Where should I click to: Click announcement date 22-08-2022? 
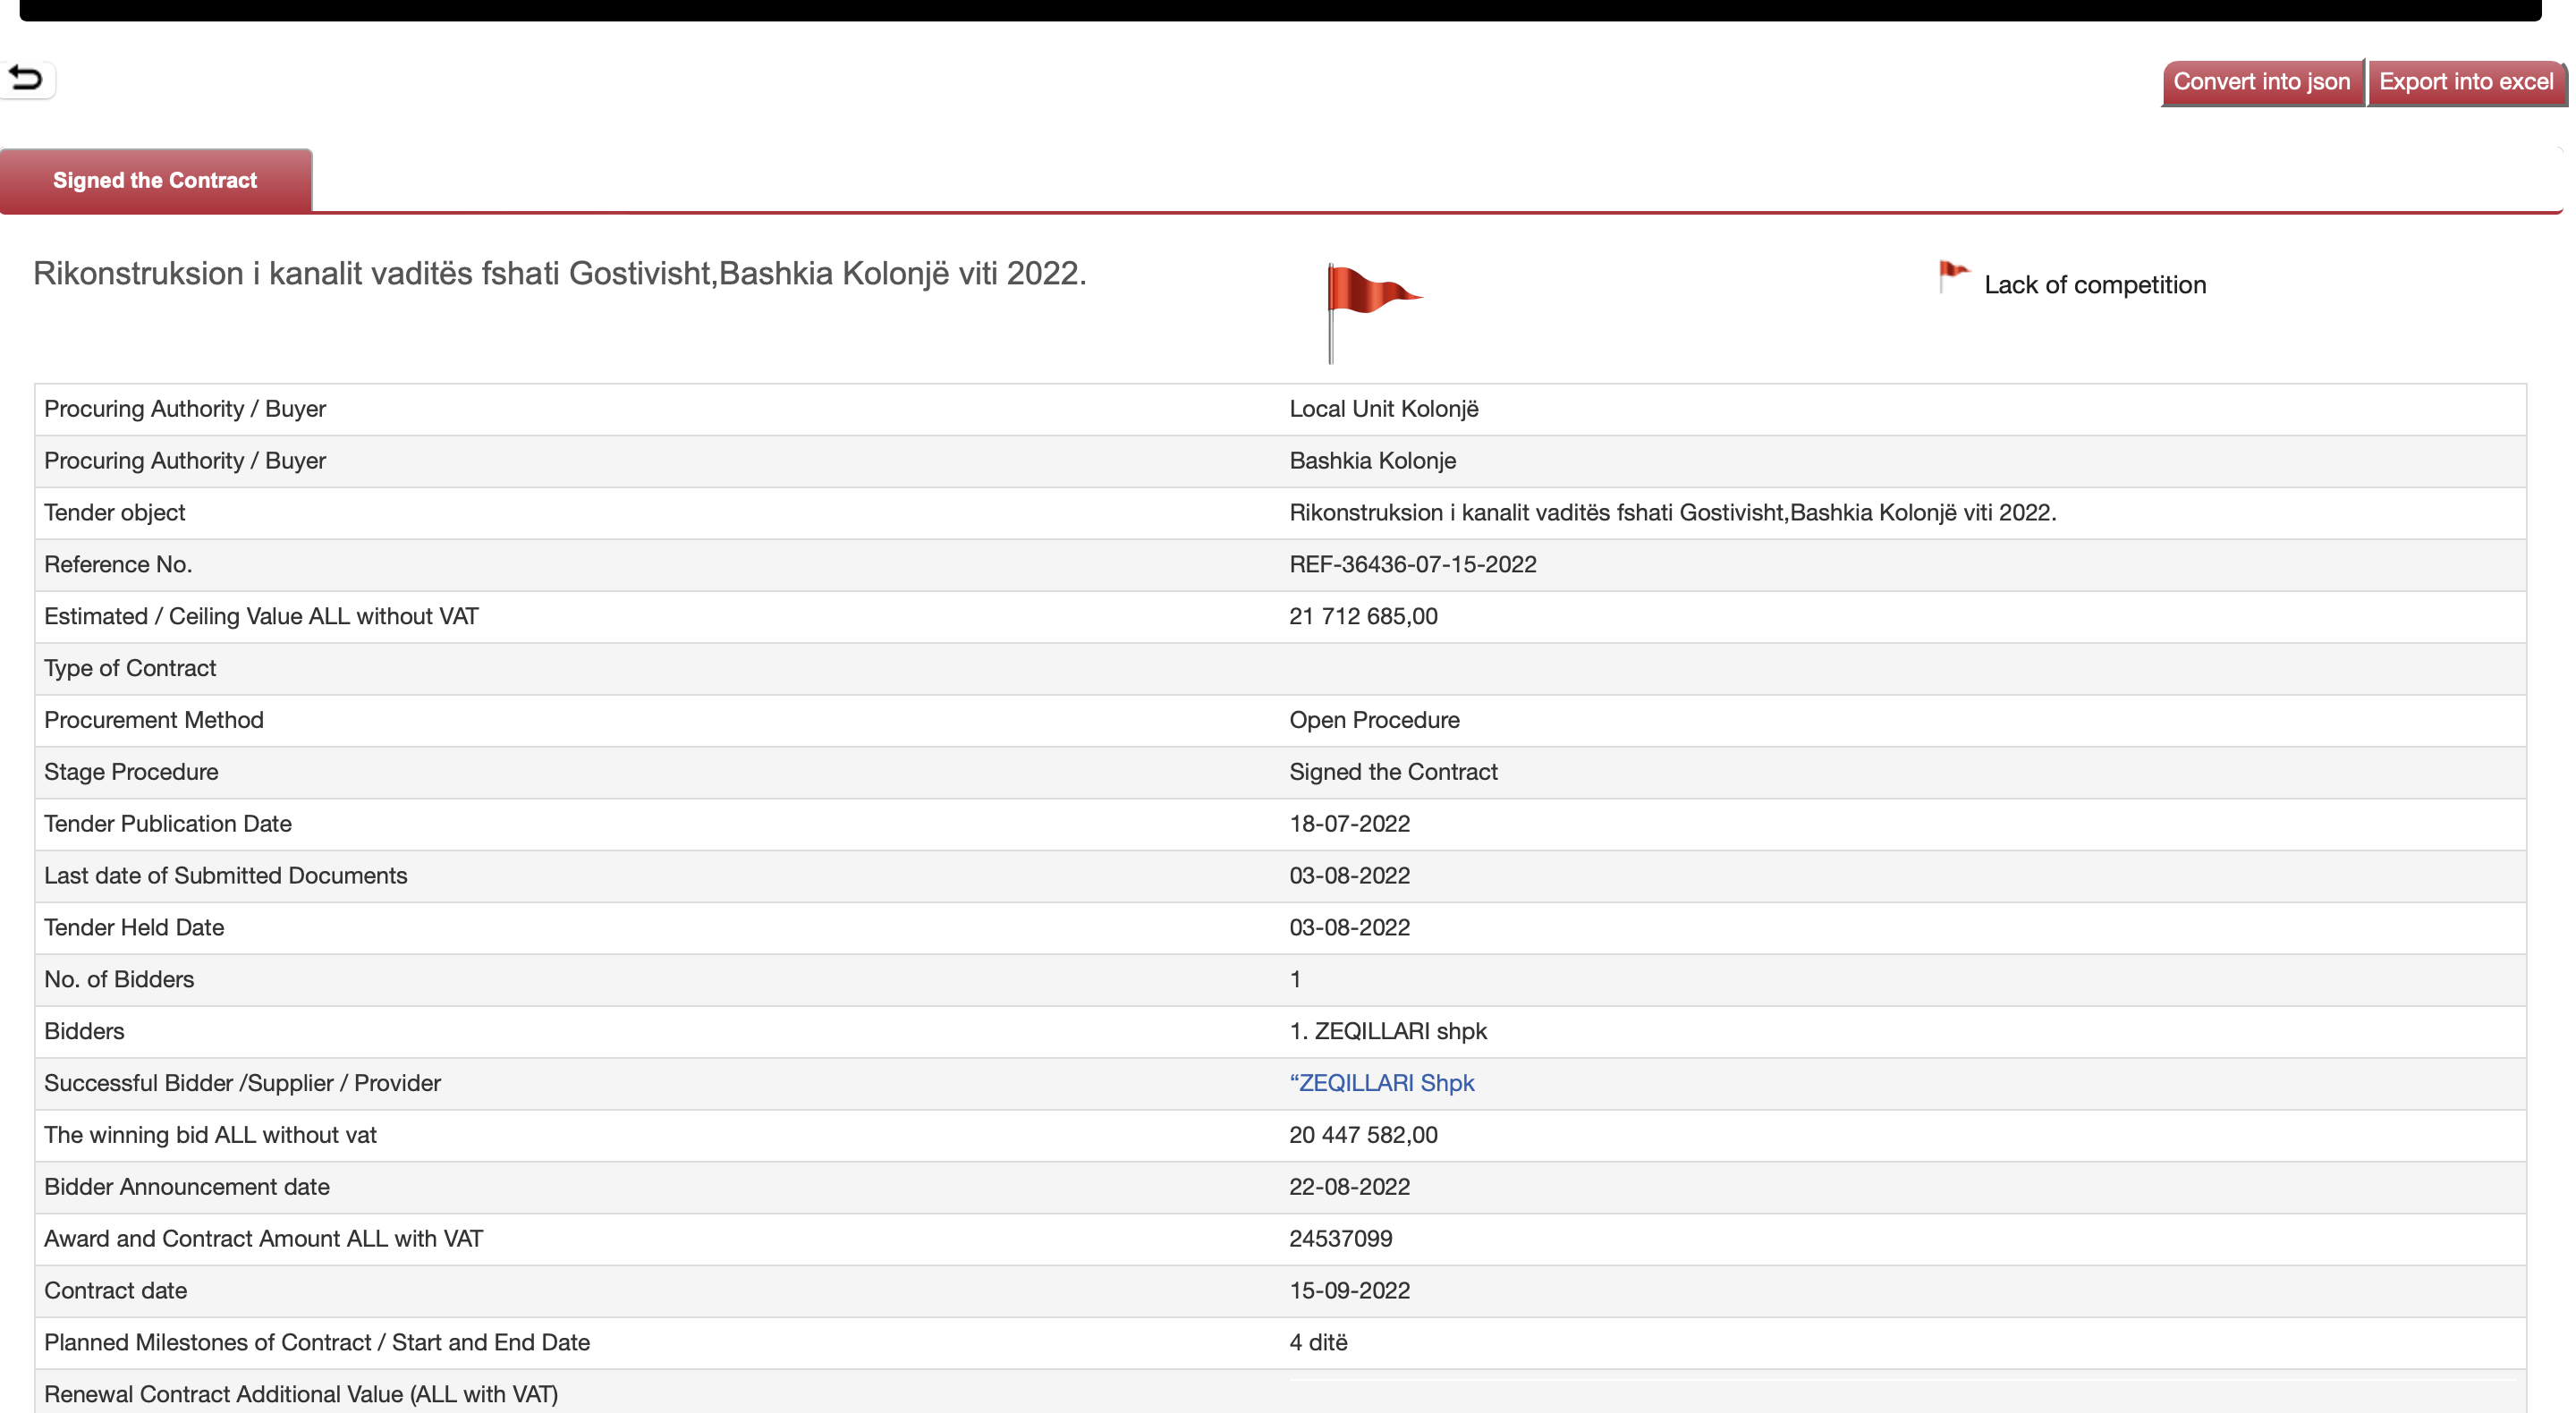coord(1349,1187)
